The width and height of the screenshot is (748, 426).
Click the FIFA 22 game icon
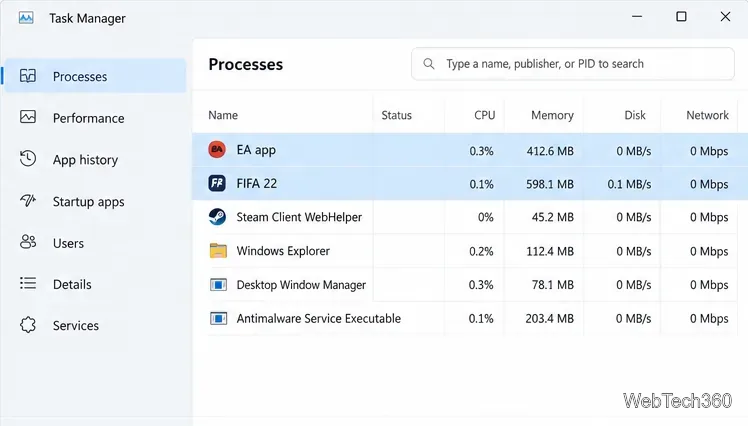coord(217,183)
